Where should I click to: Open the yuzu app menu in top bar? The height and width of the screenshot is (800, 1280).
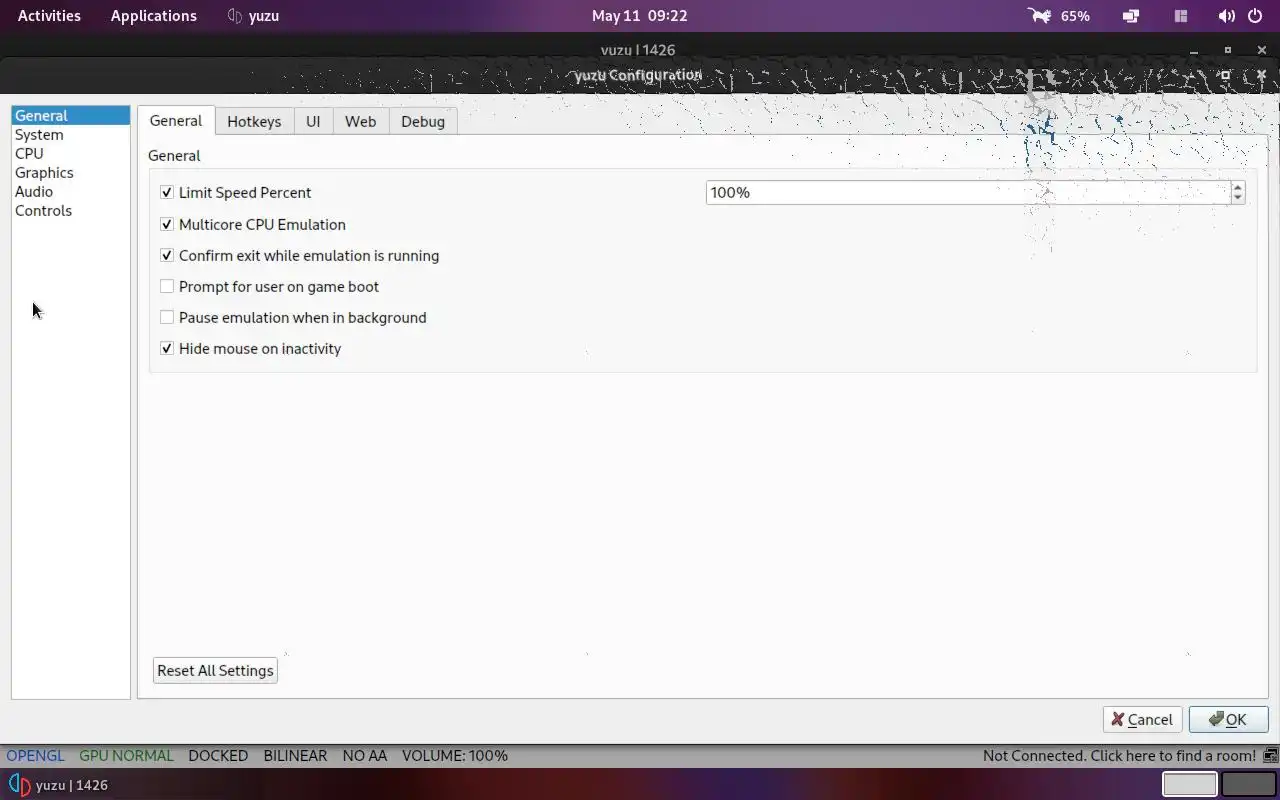coord(253,16)
